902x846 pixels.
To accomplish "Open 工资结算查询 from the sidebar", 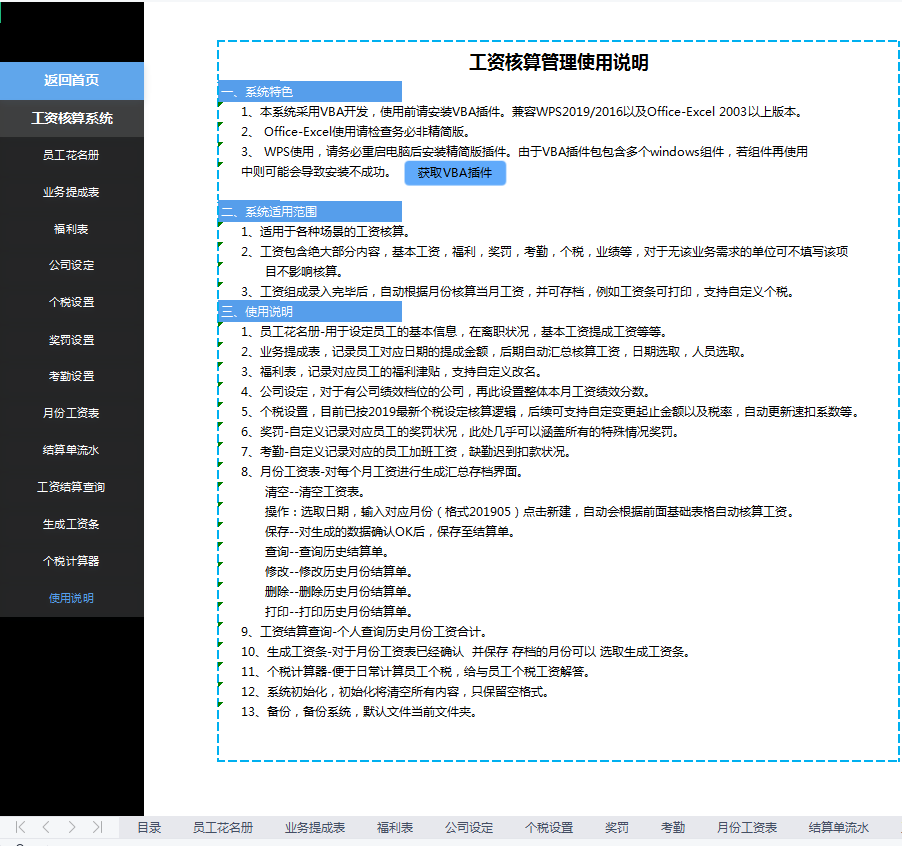I will [72, 487].
